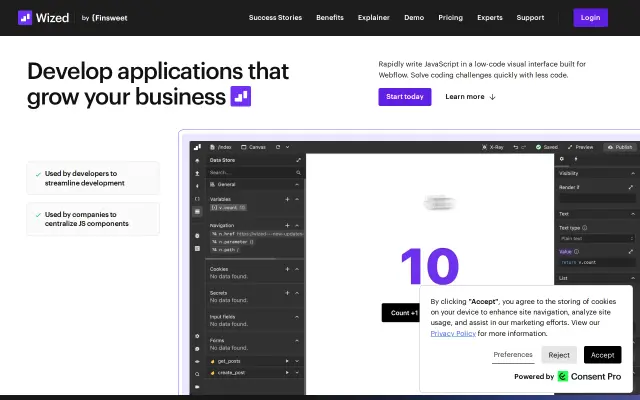Collapse the Secrets section
This screenshot has height=400, width=640.
click(x=297, y=293)
